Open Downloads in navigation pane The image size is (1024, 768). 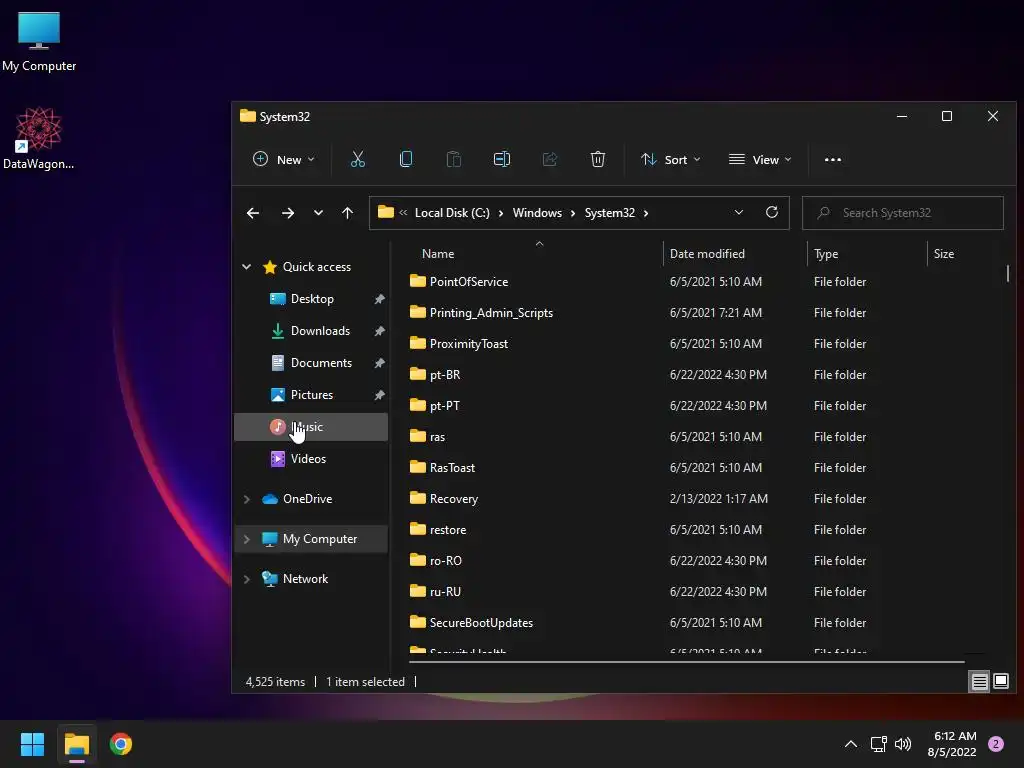pos(320,331)
